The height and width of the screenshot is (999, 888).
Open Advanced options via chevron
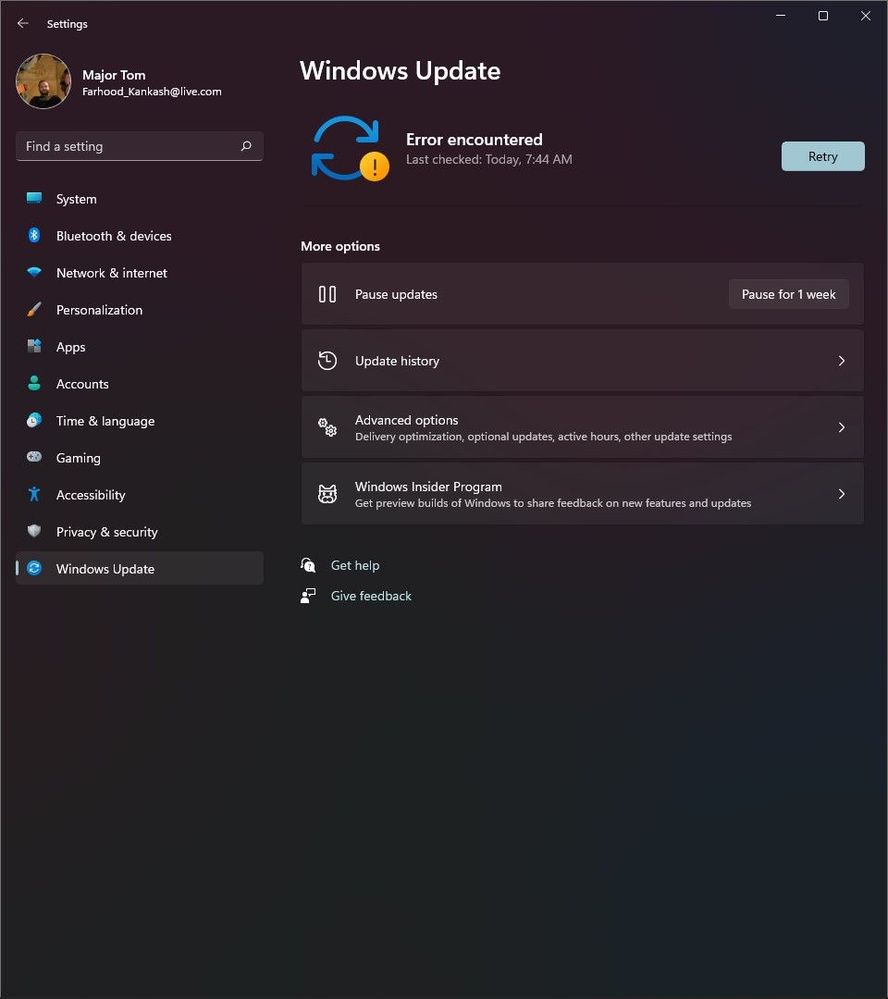[841, 427]
